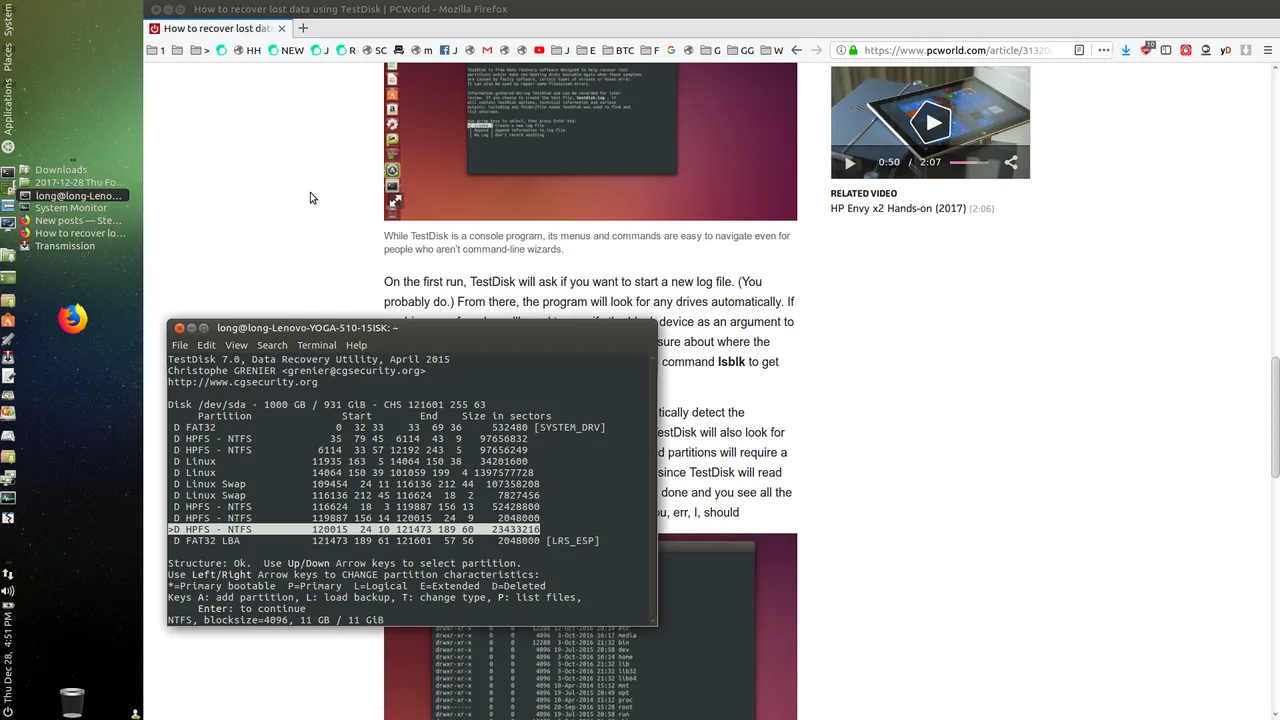This screenshot has width=1280, height=720.
Task: Play the related video with center play button
Action: pyautogui.click(x=931, y=123)
